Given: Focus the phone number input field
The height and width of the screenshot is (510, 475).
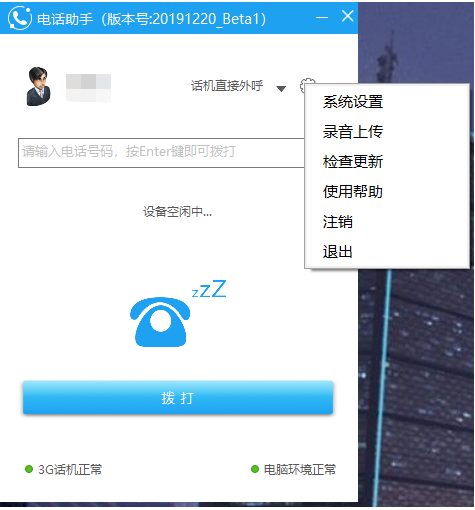Looking at the screenshot, I should (x=161, y=153).
